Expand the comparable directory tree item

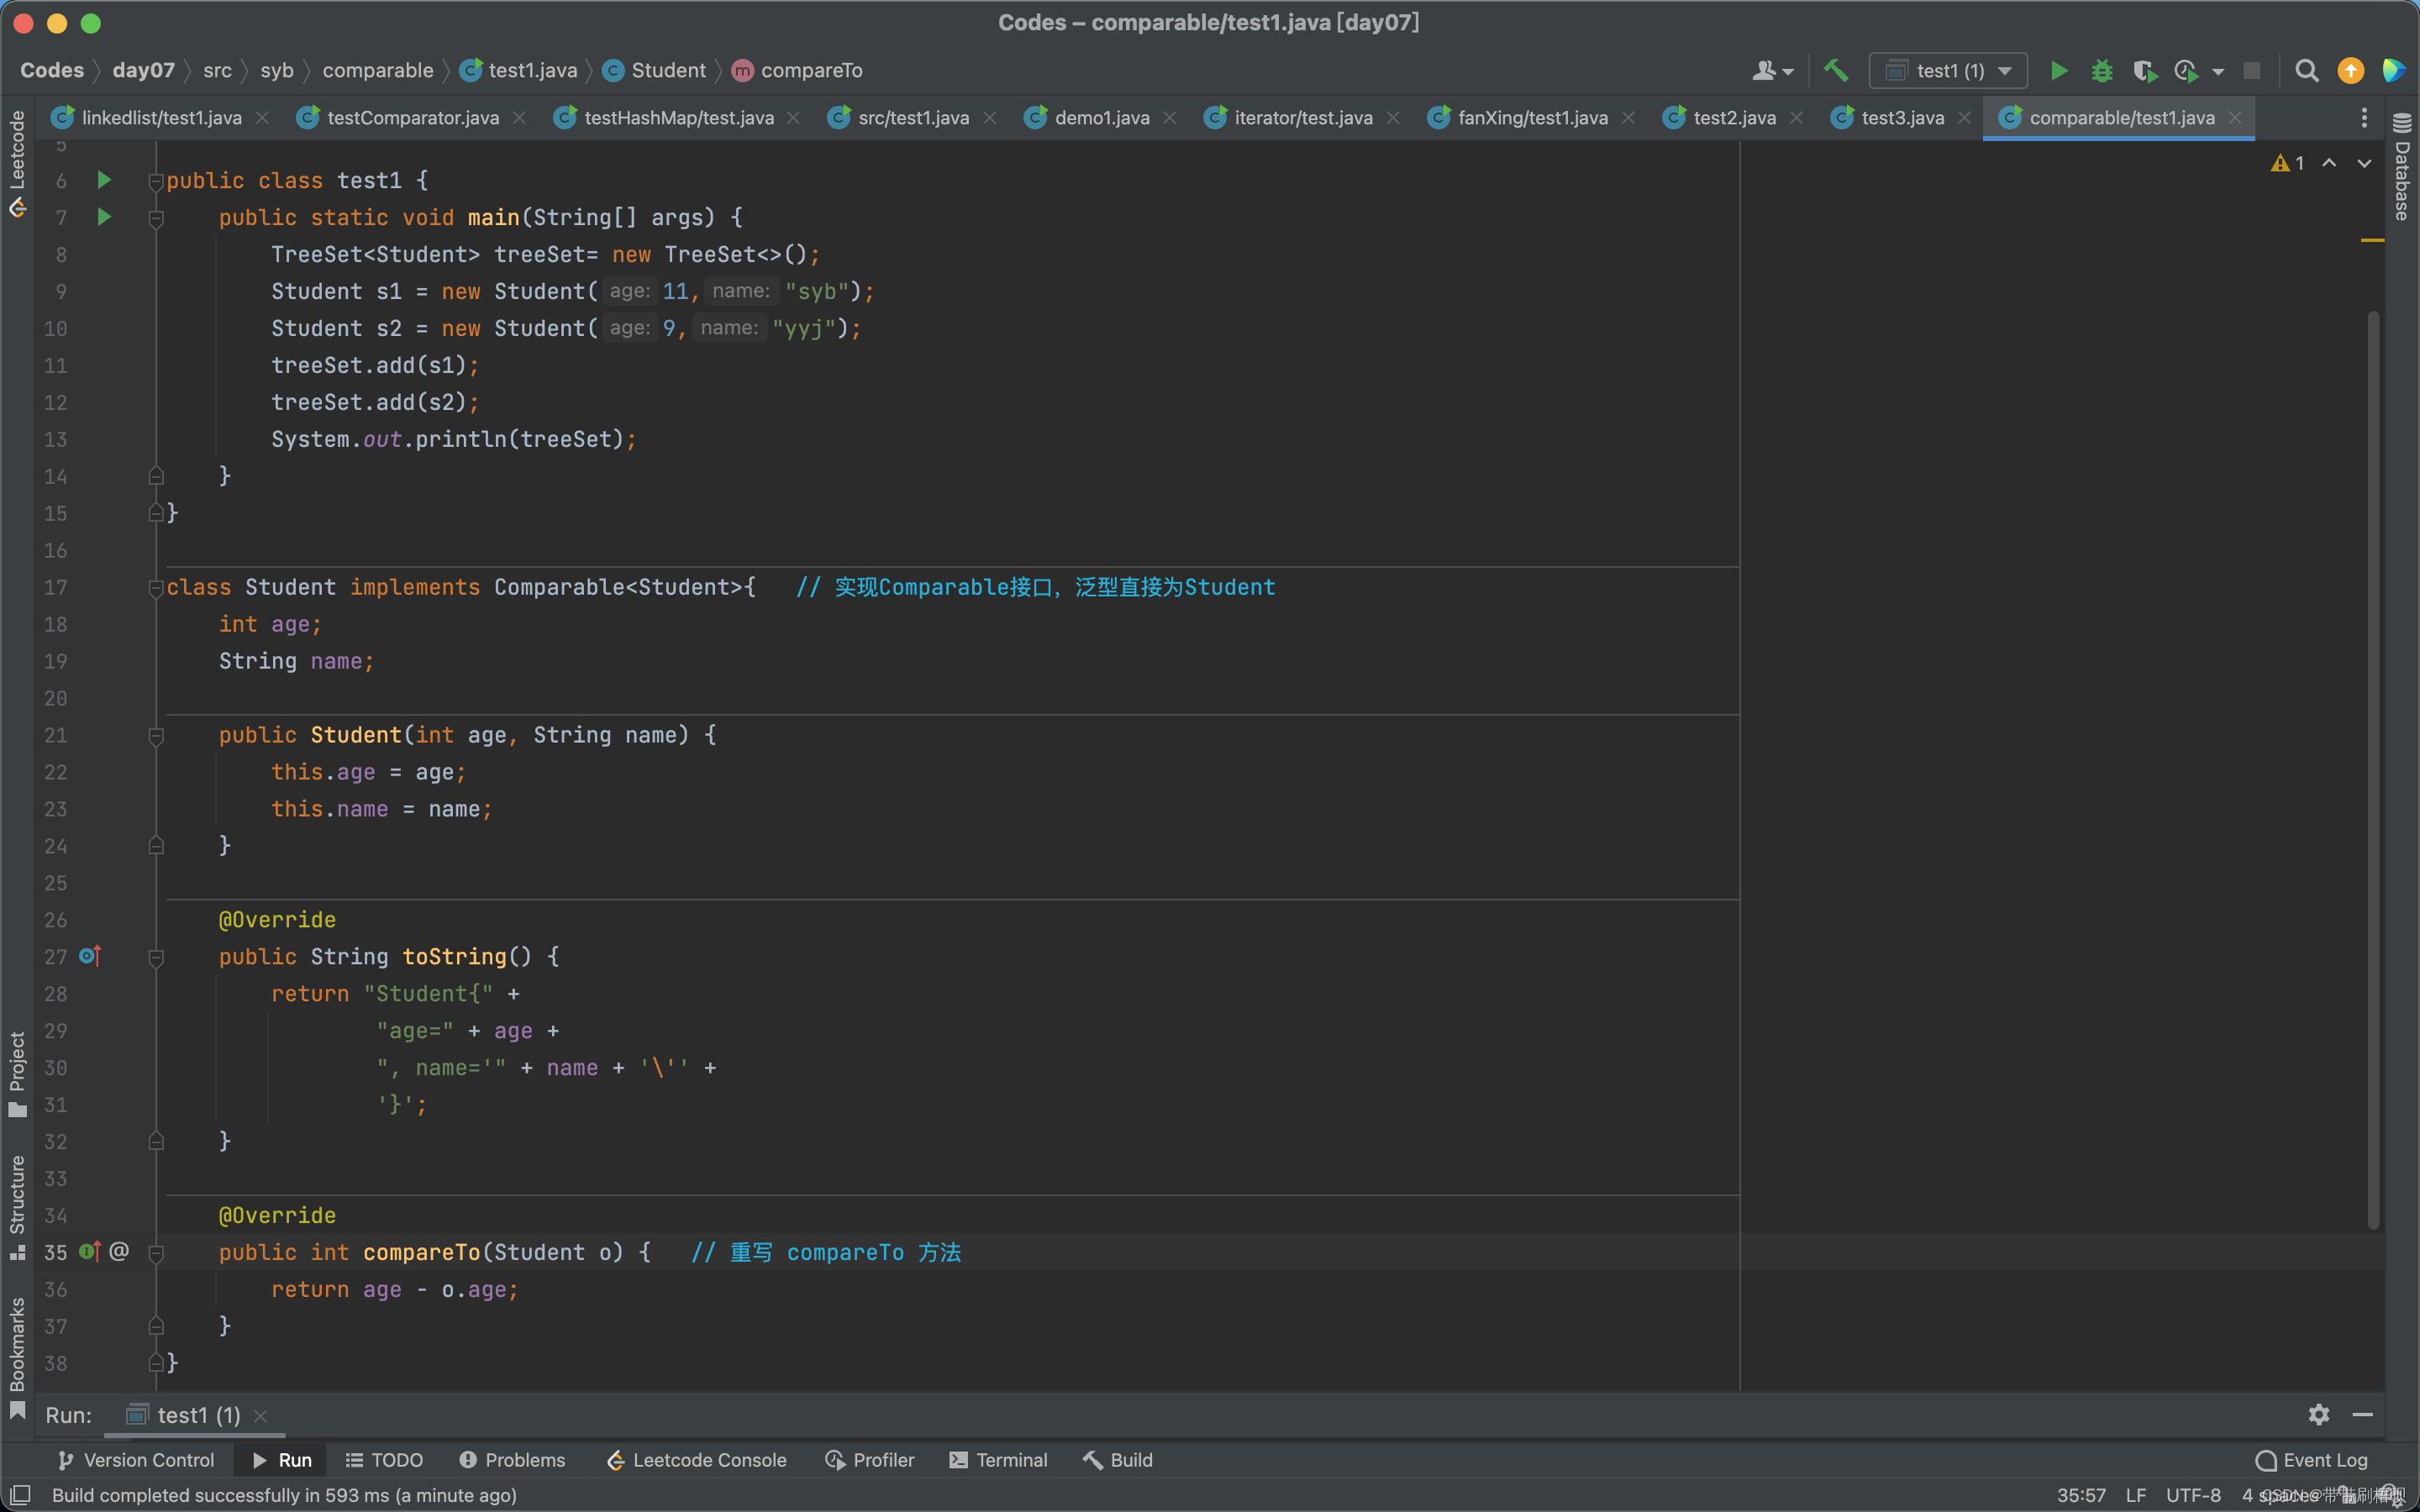click(378, 70)
